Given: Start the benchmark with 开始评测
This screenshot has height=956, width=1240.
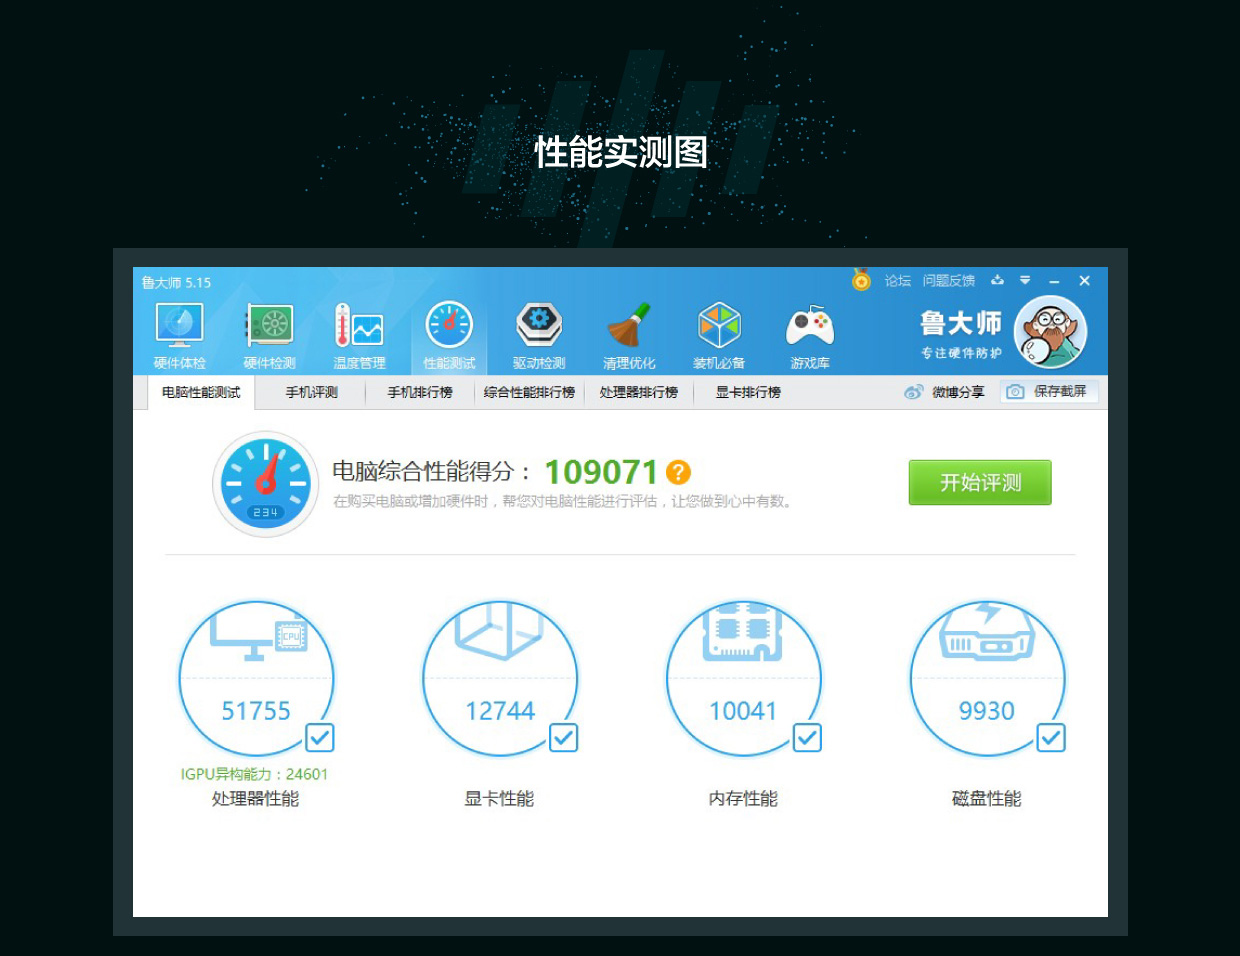Looking at the screenshot, I should 980,482.
